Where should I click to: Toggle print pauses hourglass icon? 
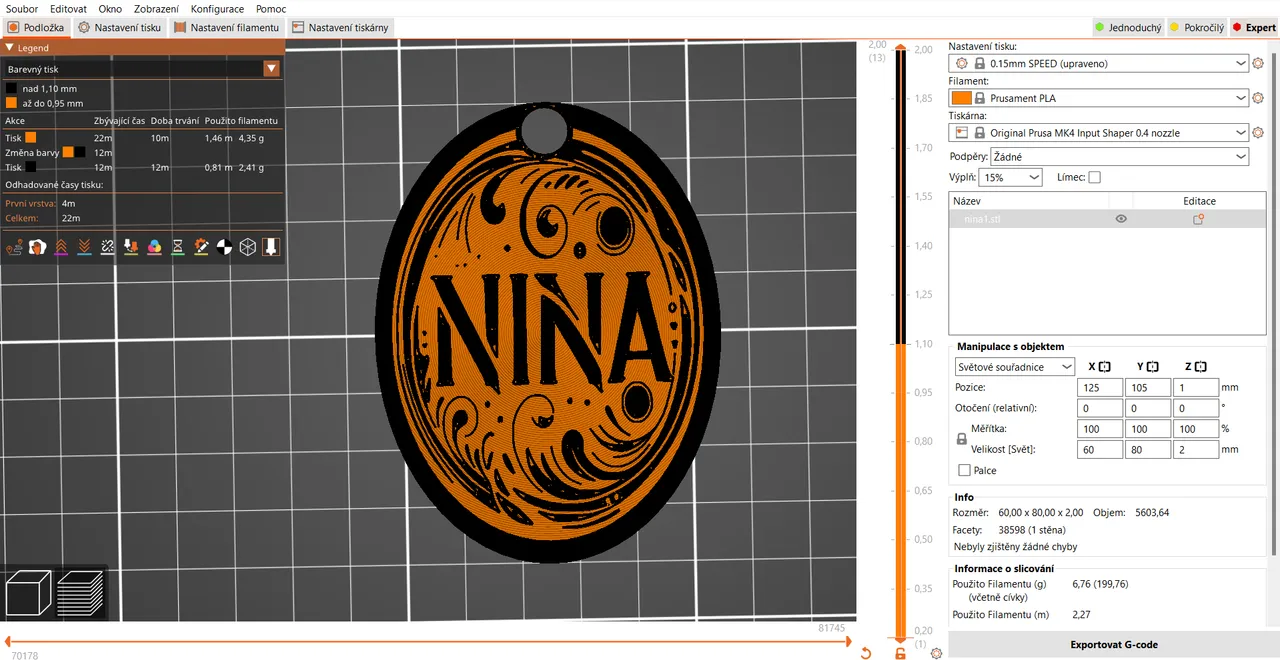pos(178,246)
